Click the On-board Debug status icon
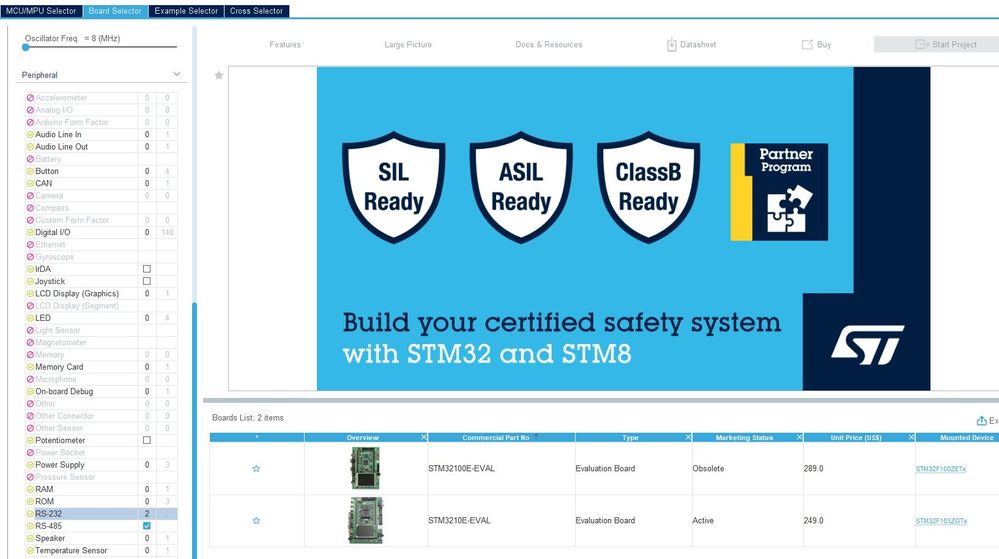 (x=30, y=391)
